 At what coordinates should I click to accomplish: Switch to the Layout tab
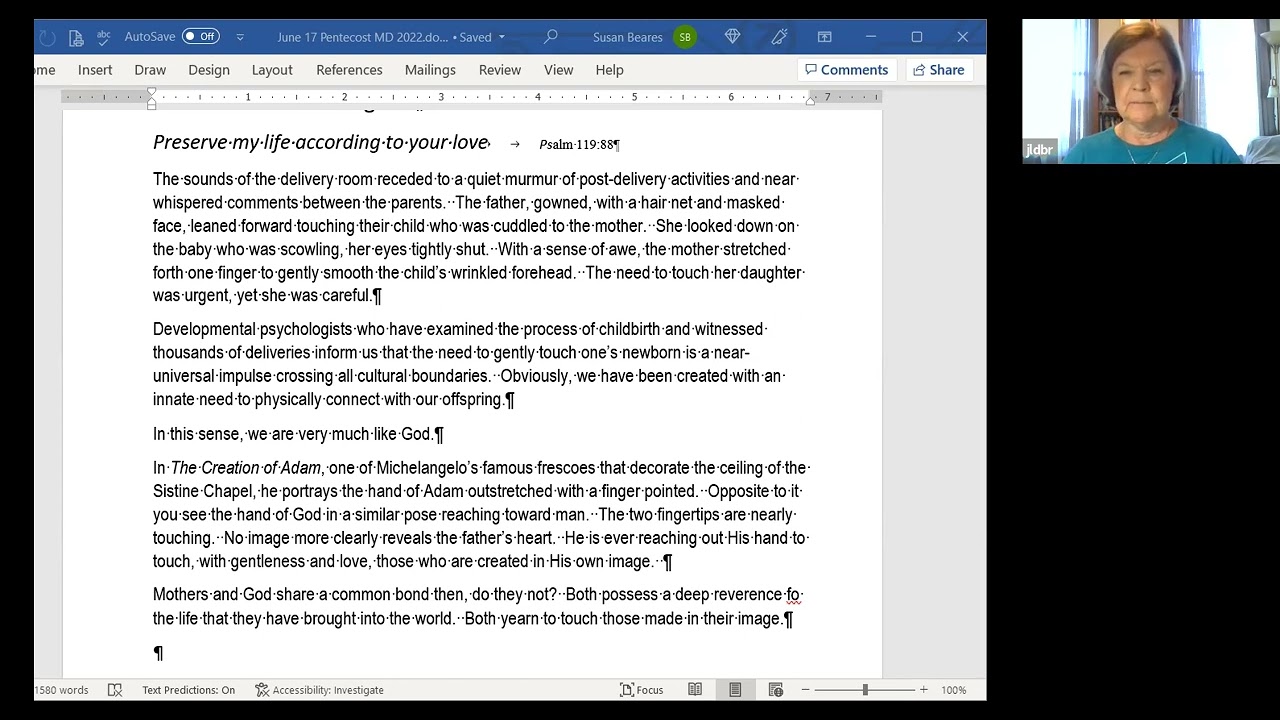[x=272, y=70]
